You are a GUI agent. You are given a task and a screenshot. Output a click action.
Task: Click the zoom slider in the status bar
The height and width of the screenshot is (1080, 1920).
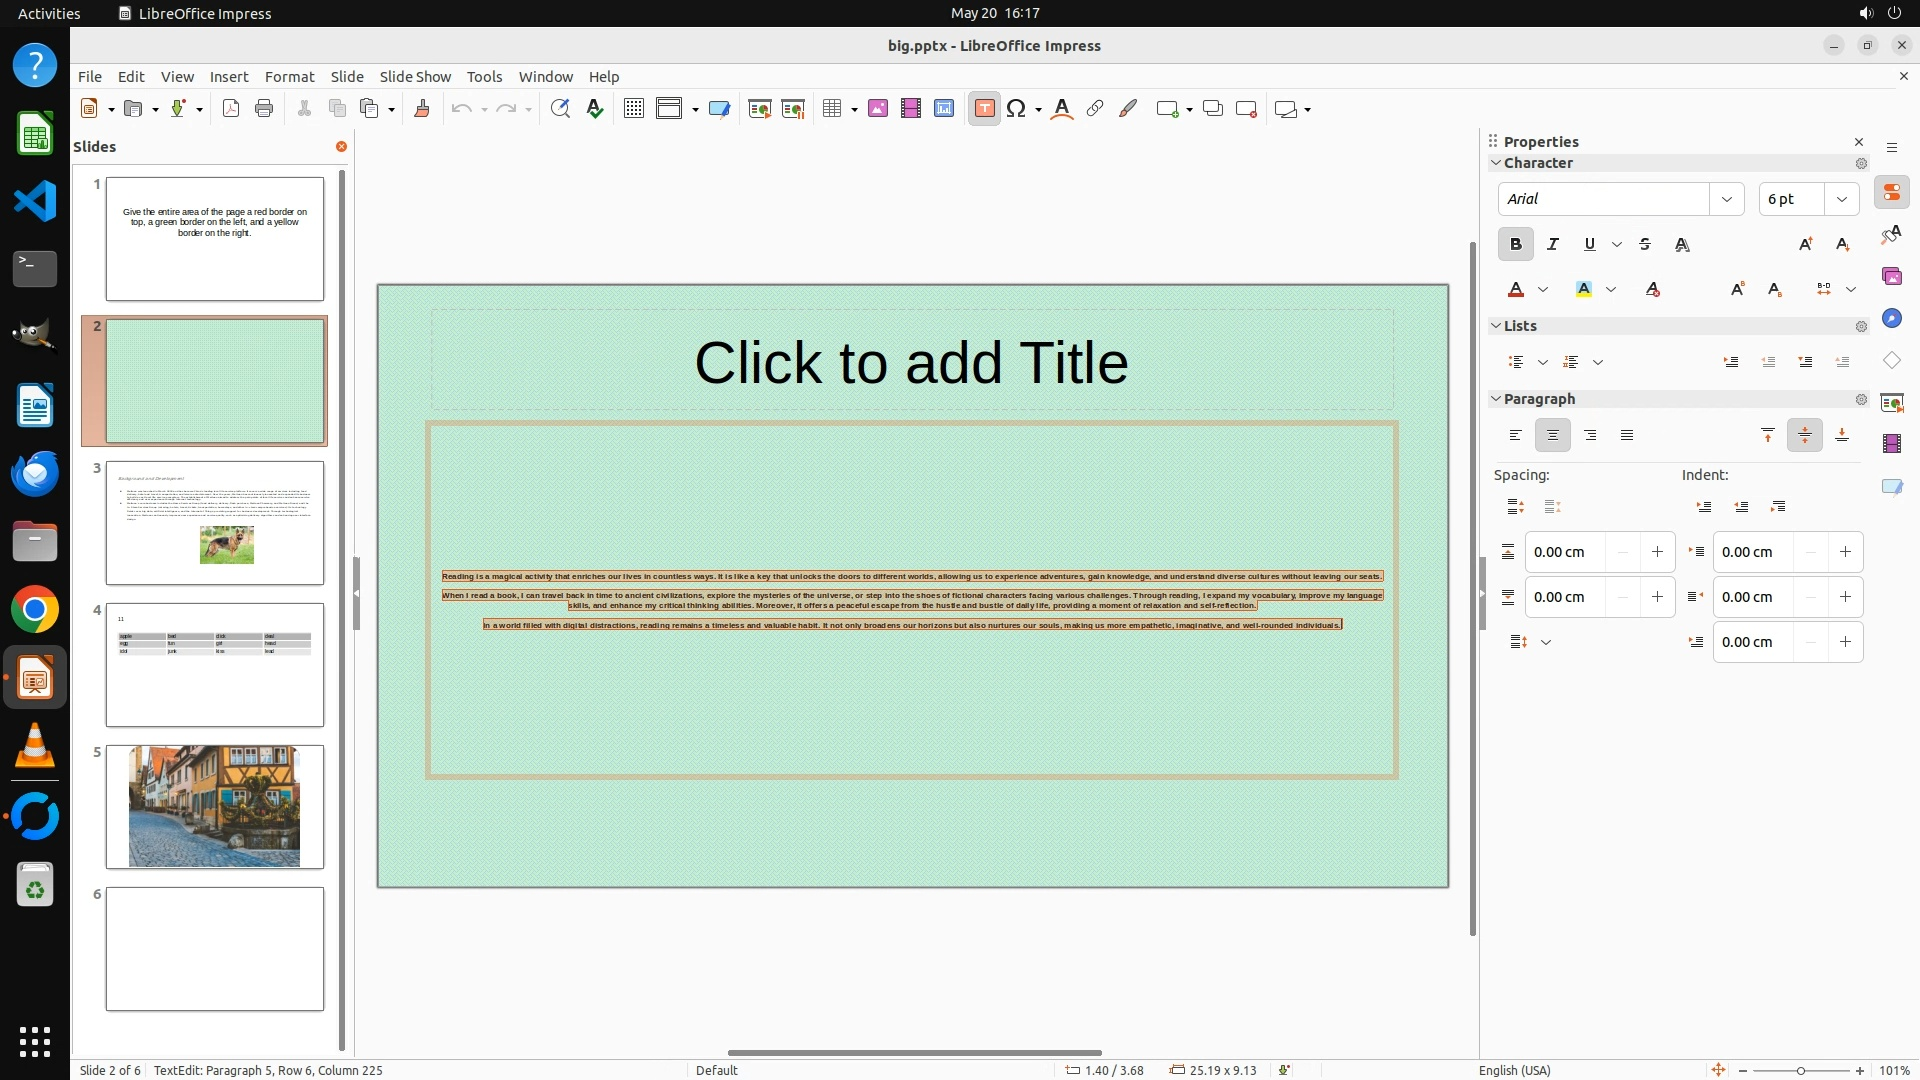tap(1800, 1070)
